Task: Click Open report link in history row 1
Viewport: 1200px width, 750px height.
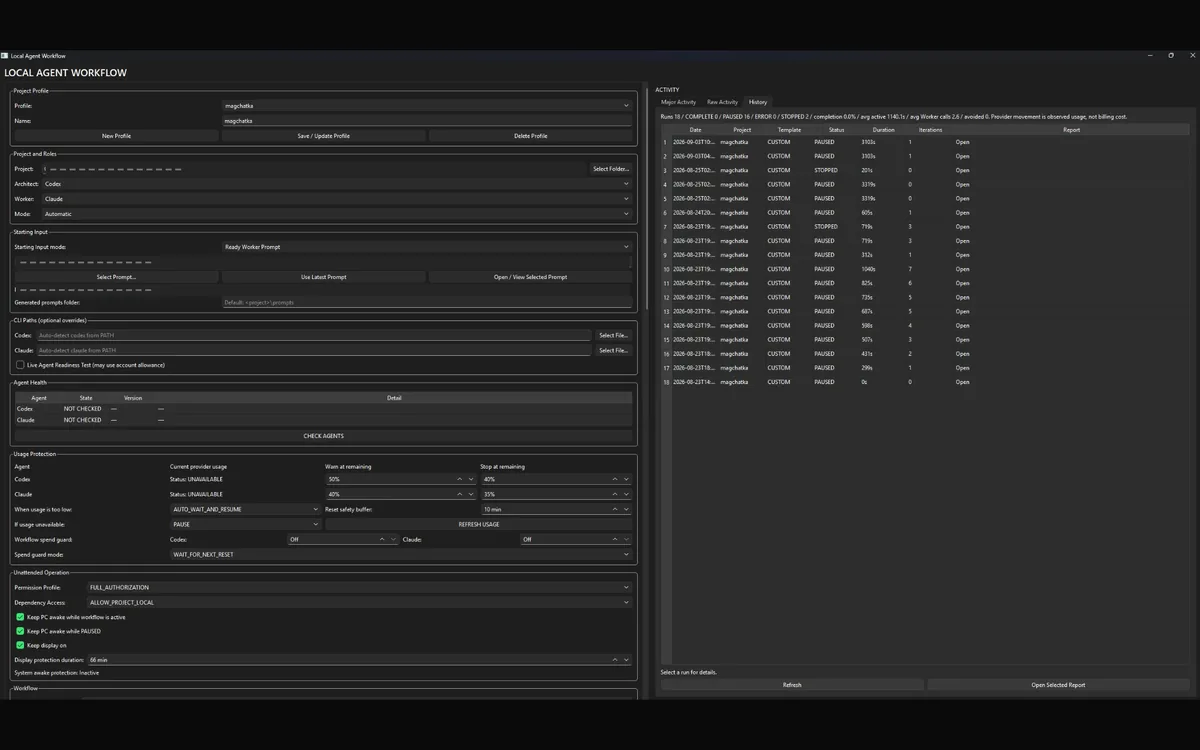Action: click(x=962, y=142)
